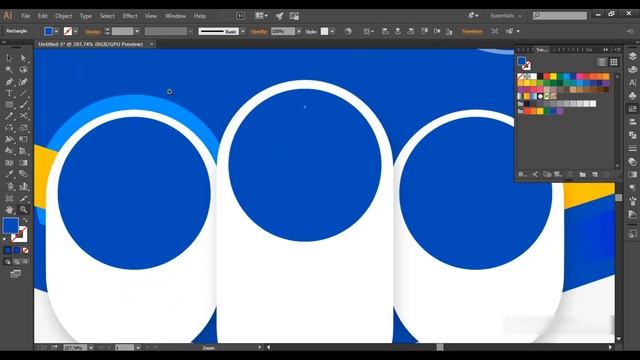
Task: Click the search field in application bar
Action: click(x=560, y=16)
